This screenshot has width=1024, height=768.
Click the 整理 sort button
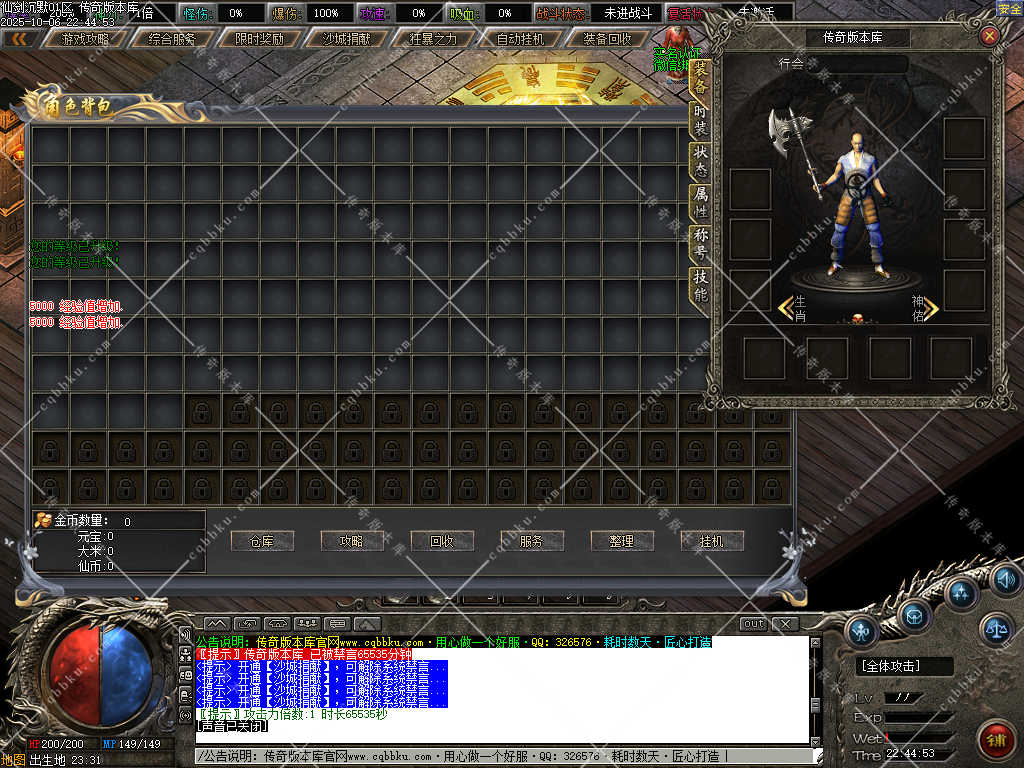coord(621,541)
